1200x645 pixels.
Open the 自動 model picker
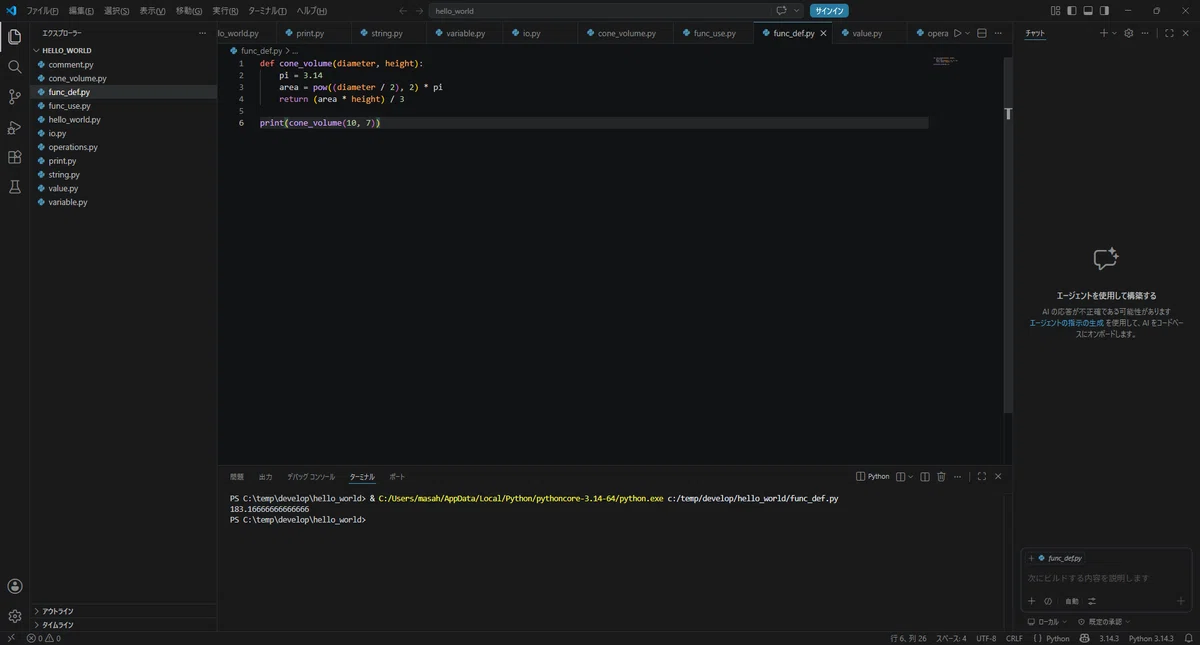tap(1071, 601)
